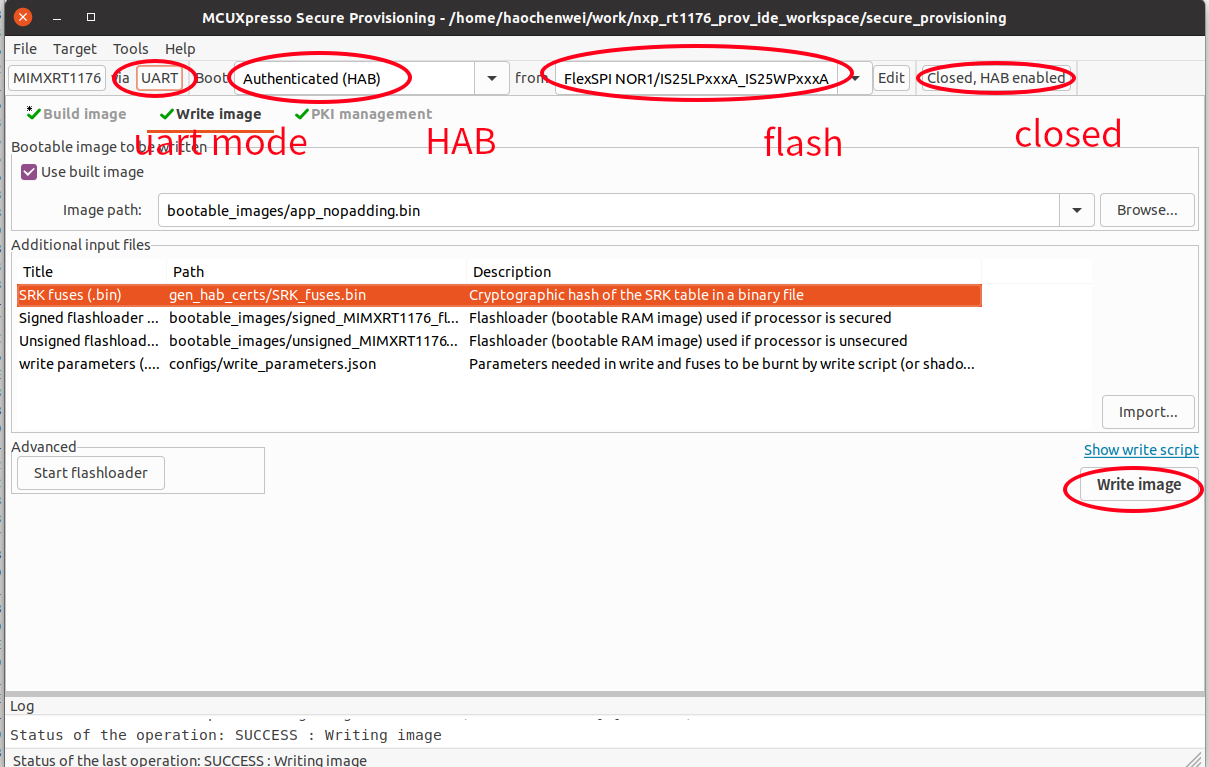The image size is (1209, 767).
Task: Click the Start flashloader button
Action: point(91,473)
